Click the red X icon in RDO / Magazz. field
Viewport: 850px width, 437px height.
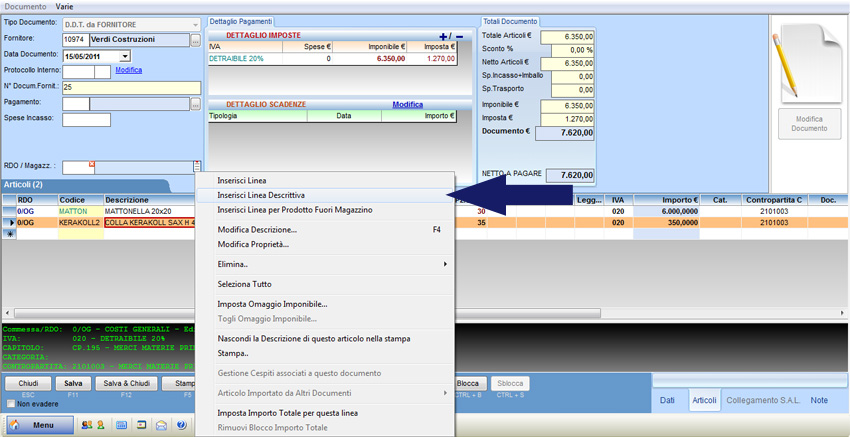click(92, 164)
